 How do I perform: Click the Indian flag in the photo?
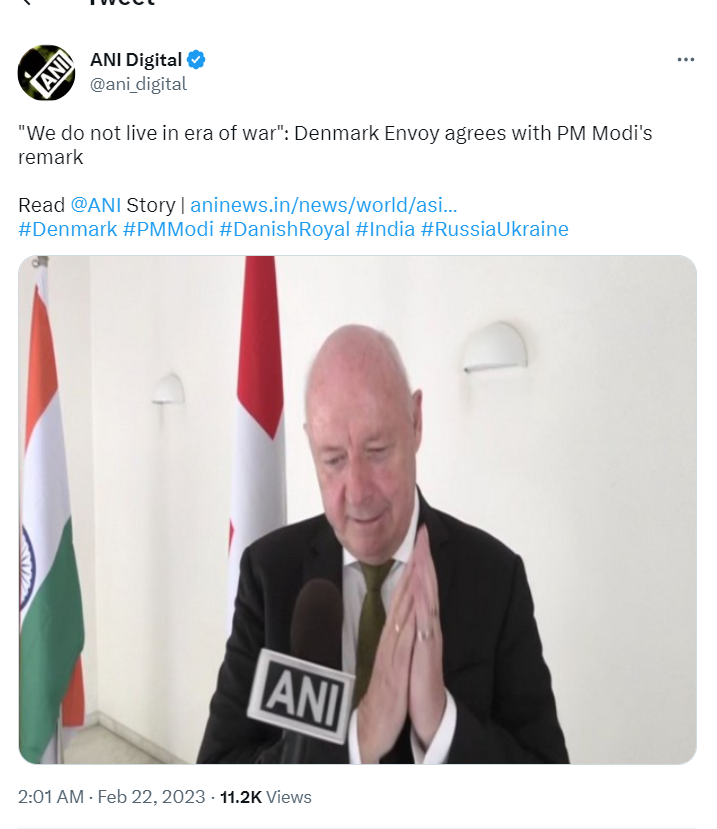click(49, 523)
